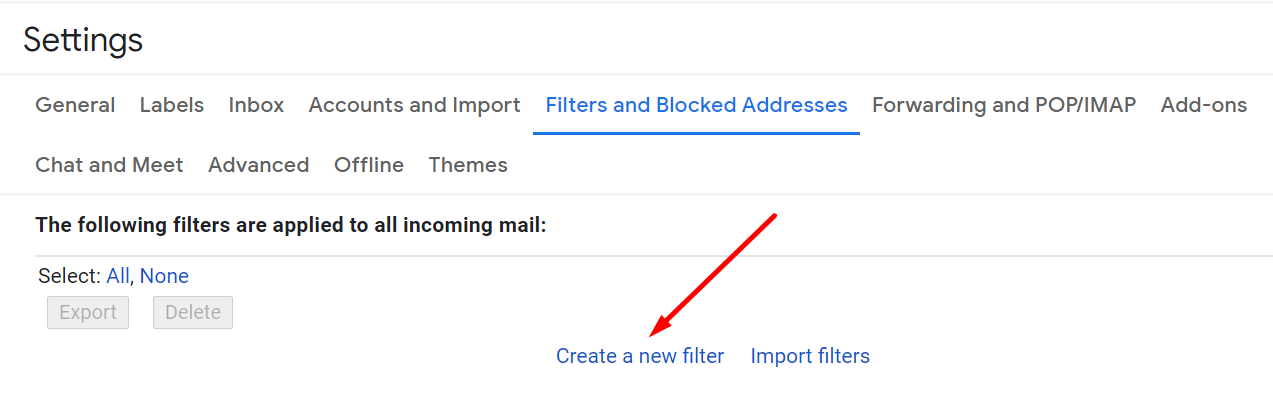Go to the Inbox settings tab
1273x404 pixels.
pos(256,105)
